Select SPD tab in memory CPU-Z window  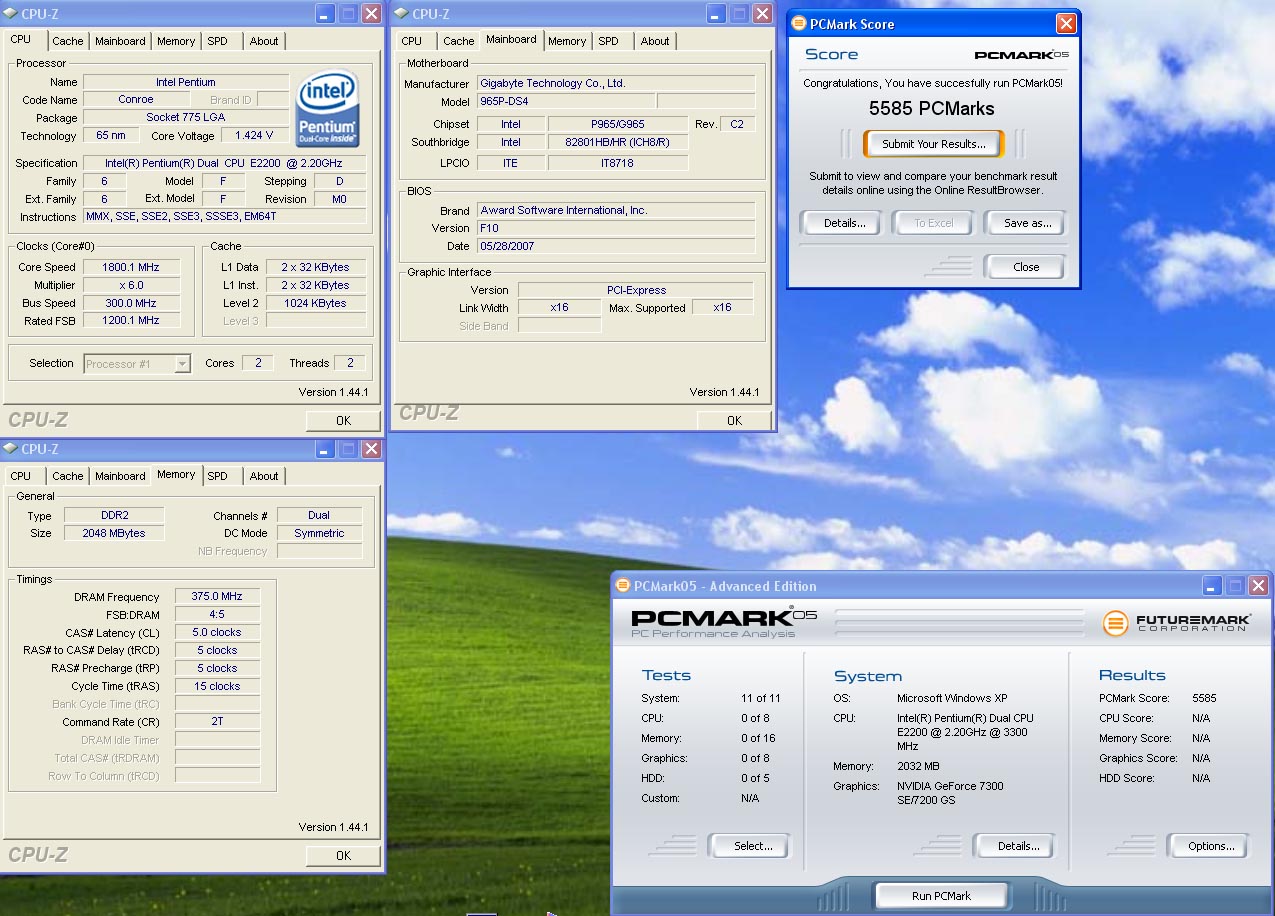tap(217, 476)
